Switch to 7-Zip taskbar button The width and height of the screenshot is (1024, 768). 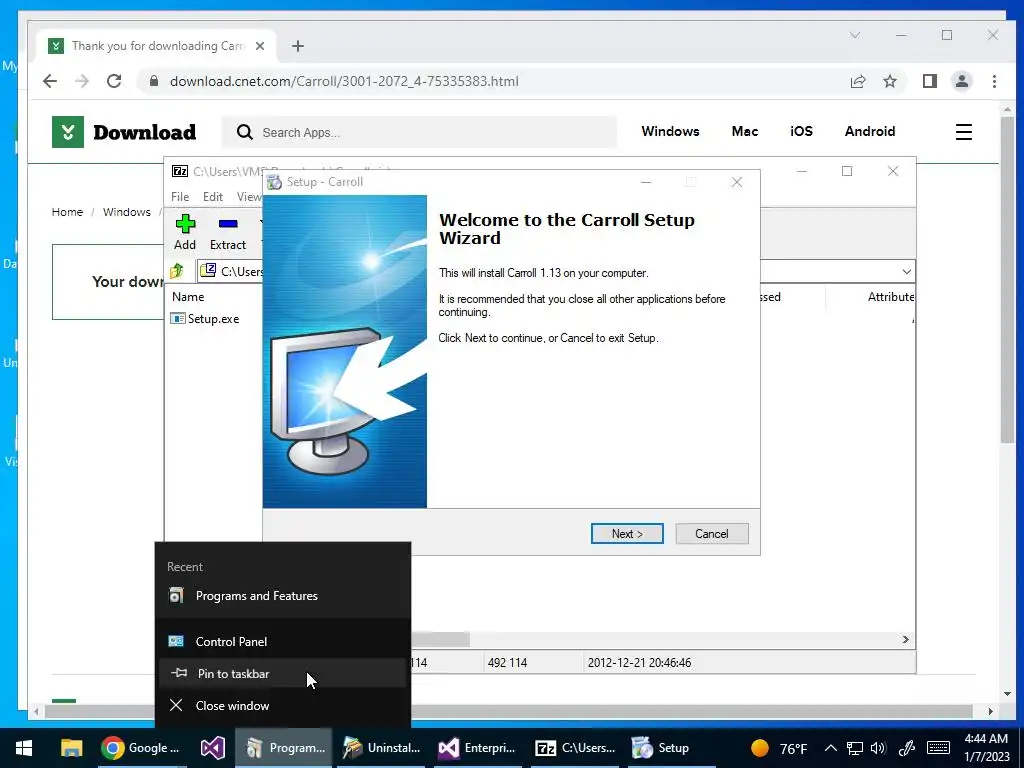pos(575,748)
